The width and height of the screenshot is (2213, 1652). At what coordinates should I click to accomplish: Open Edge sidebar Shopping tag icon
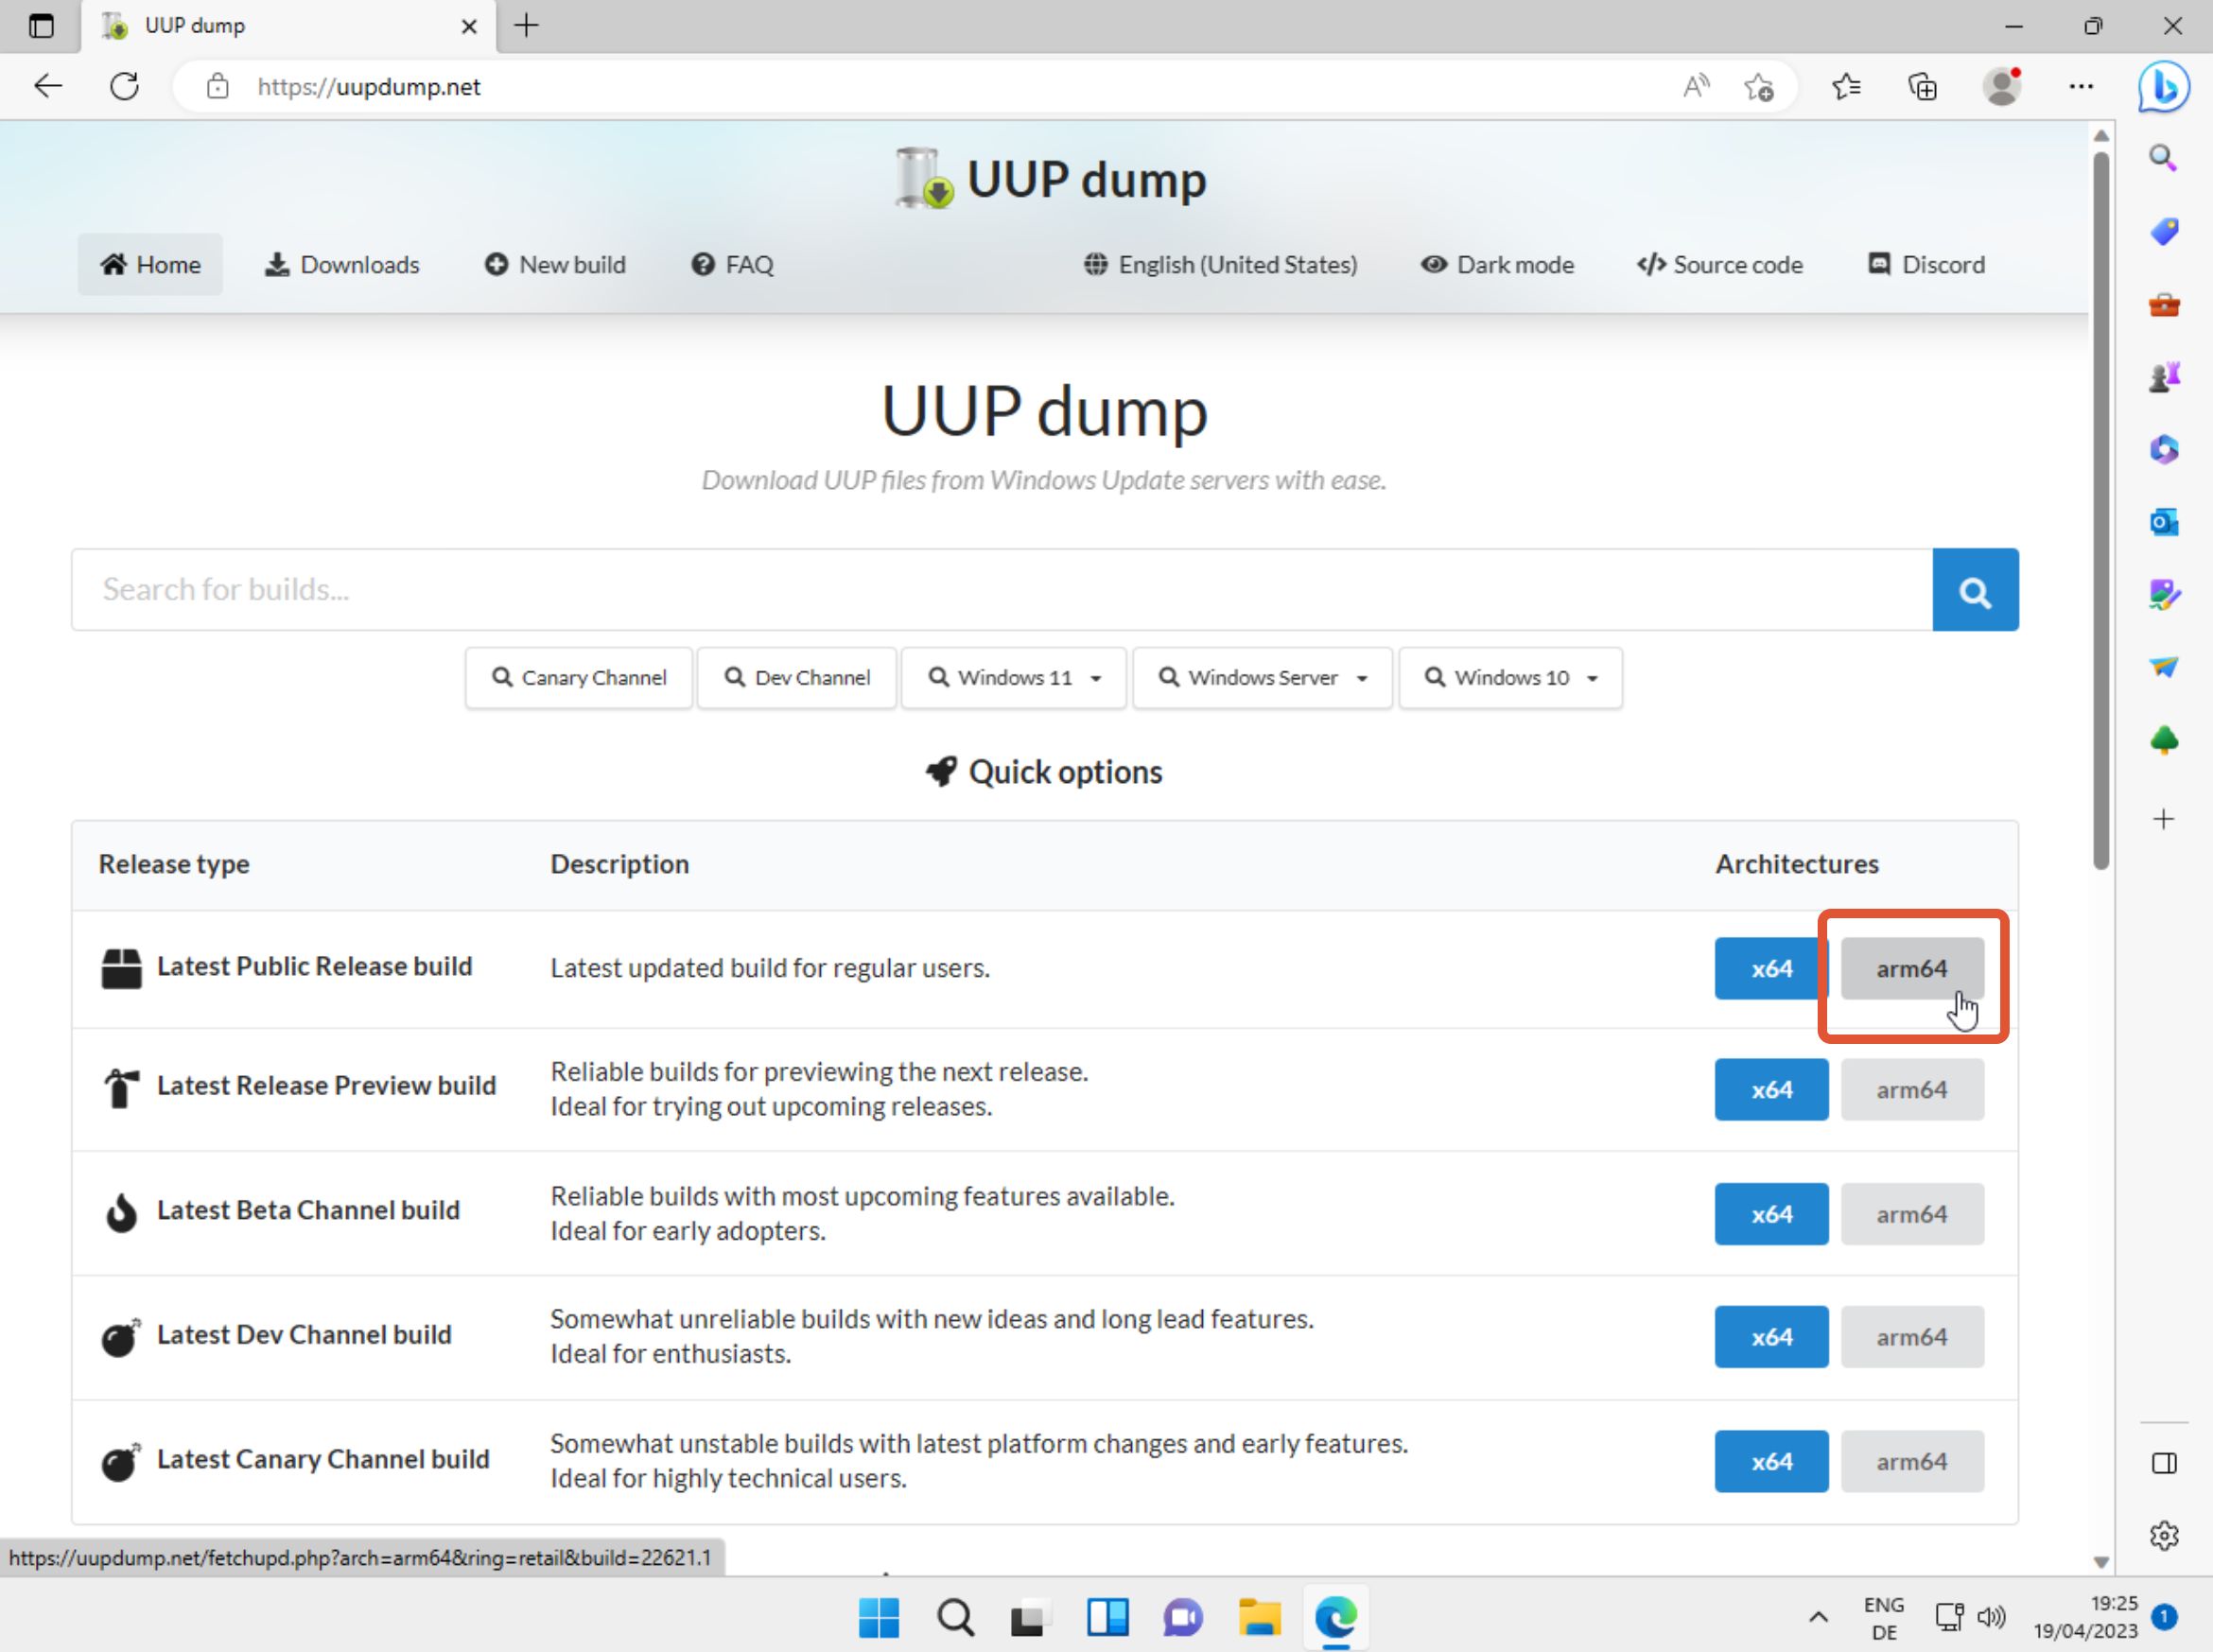coord(2164,231)
